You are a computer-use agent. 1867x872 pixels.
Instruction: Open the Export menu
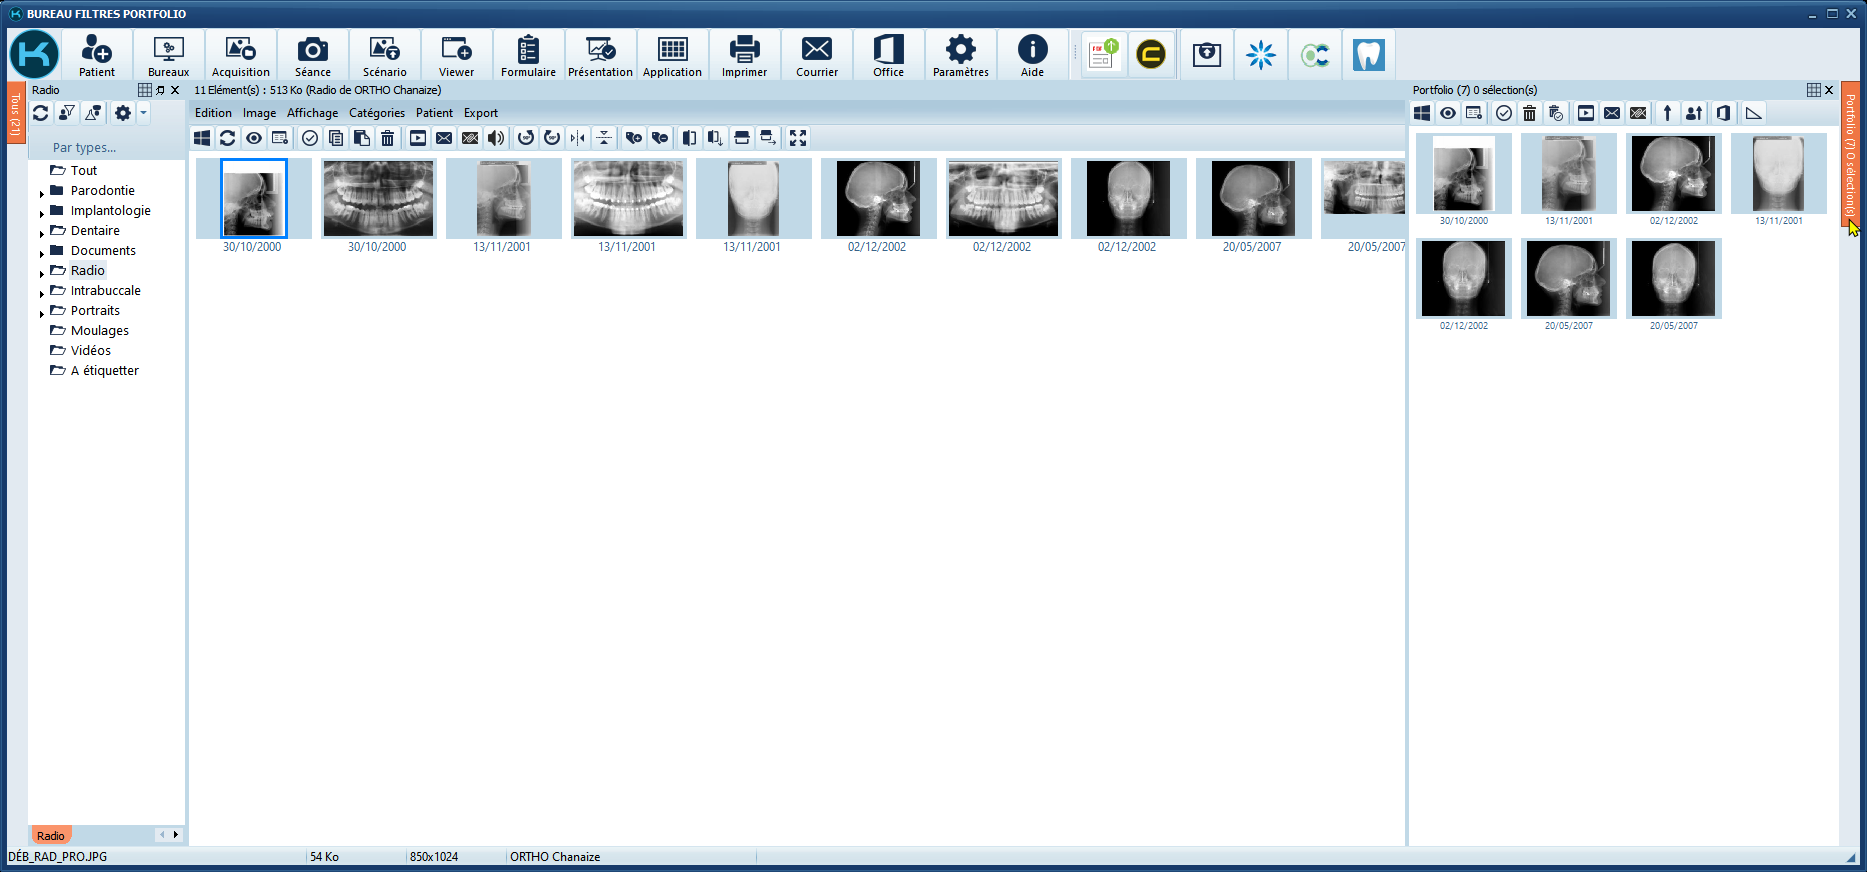(x=480, y=113)
